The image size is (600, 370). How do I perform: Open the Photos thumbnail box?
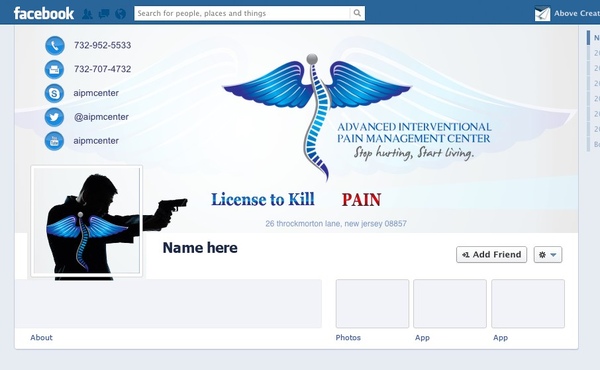coord(372,303)
